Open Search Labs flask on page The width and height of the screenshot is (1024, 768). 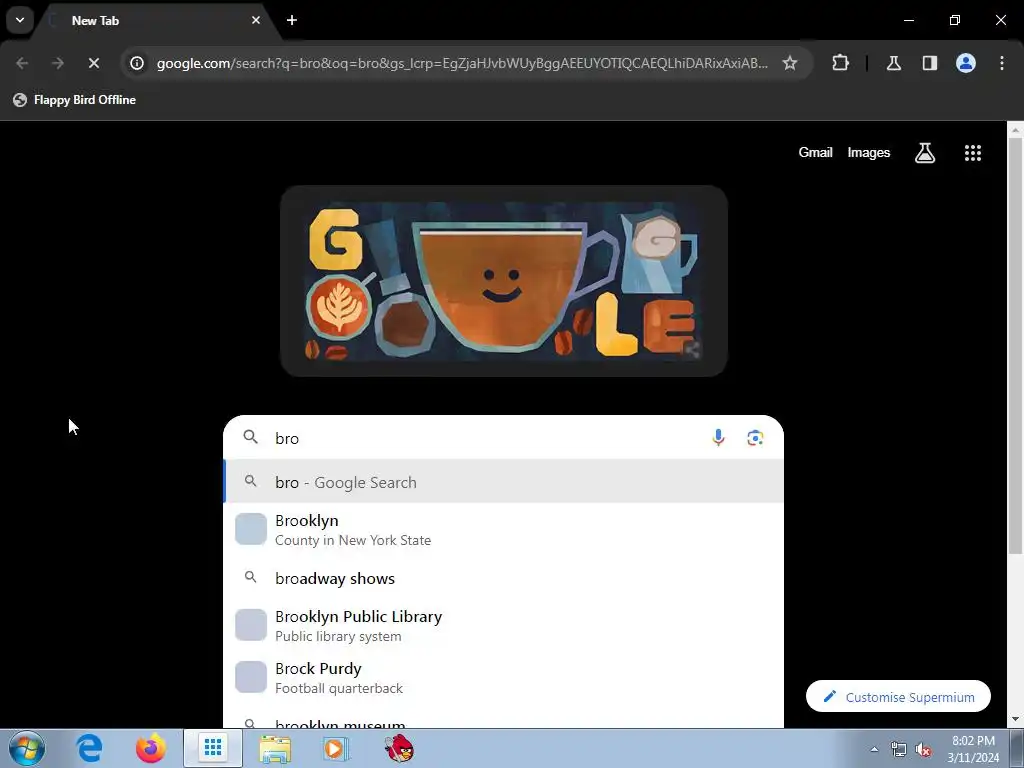click(925, 153)
